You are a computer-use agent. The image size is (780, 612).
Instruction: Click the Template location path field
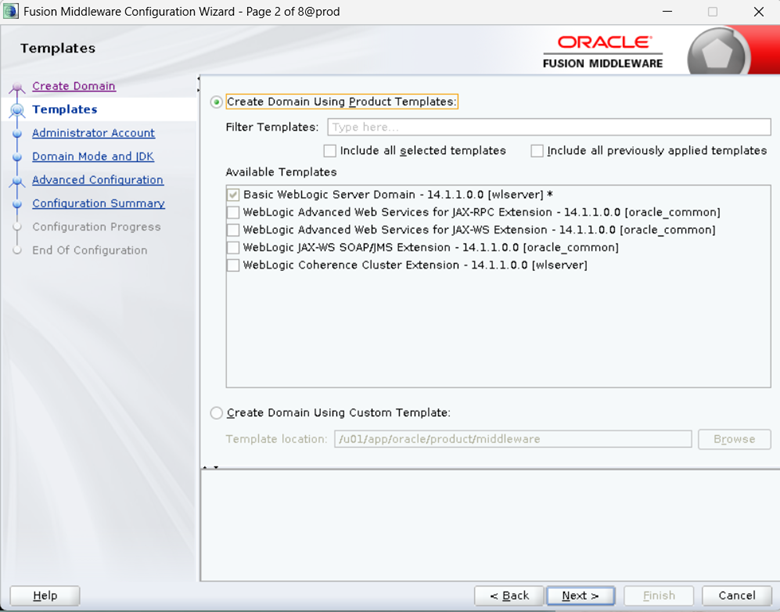tap(513, 439)
